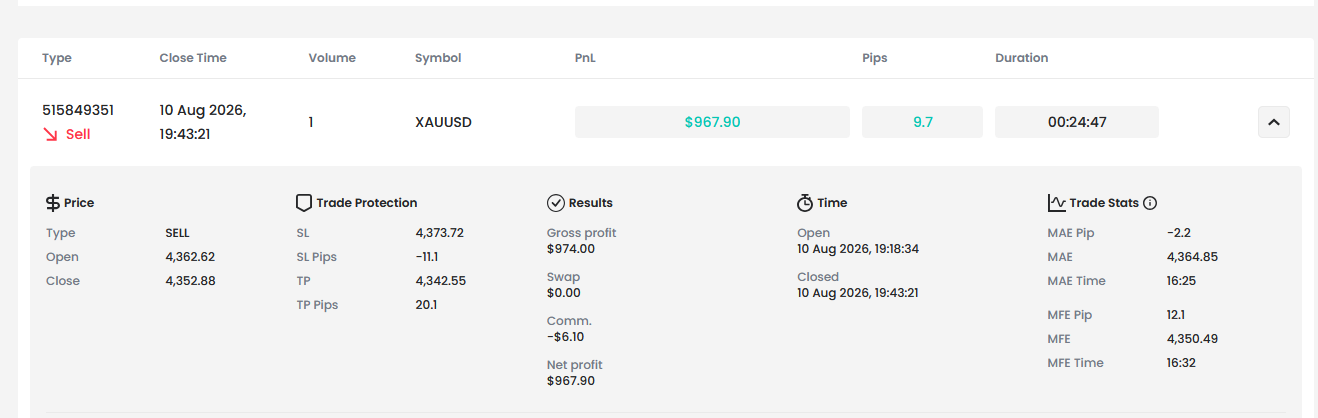The height and width of the screenshot is (418, 1318).
Task: Sort by the Volume column header
Action: pos(332,58)
